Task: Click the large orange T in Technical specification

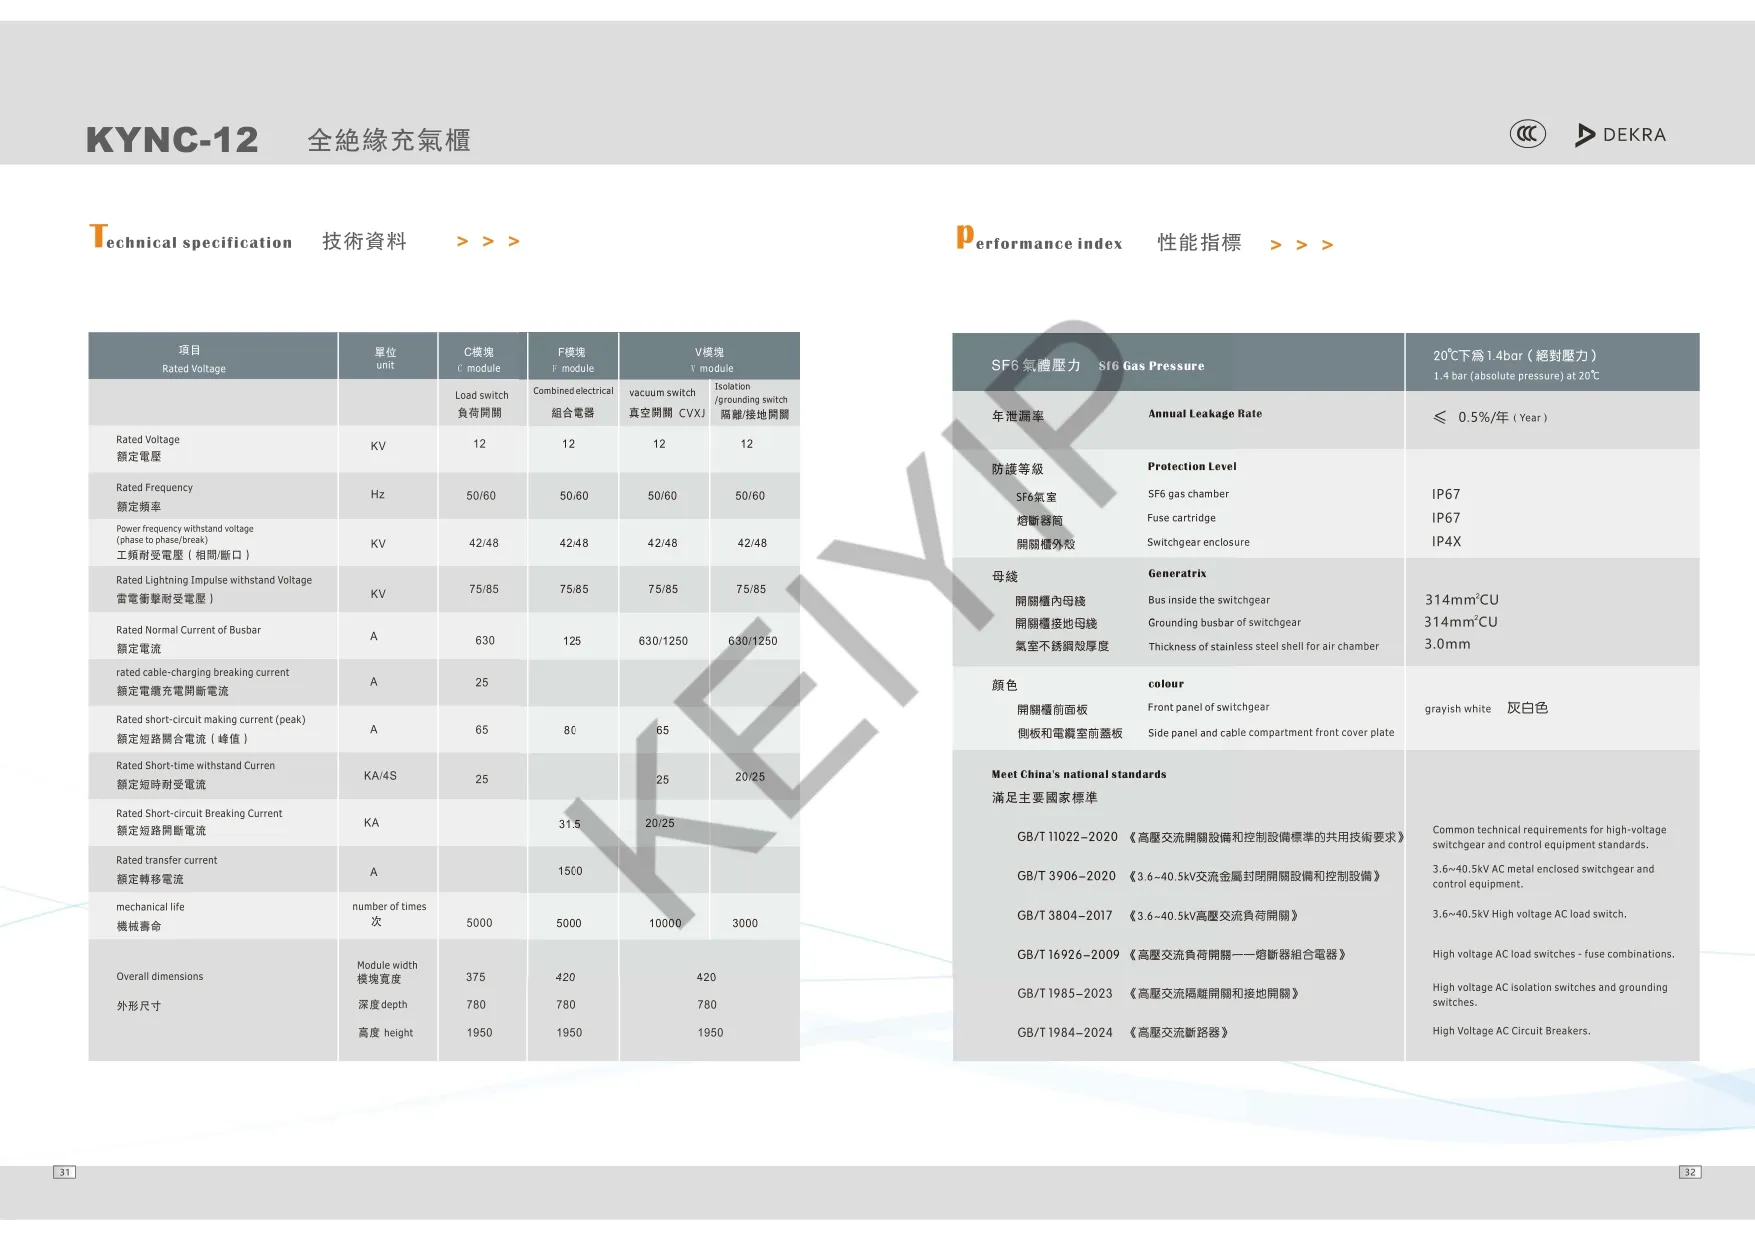Action: pos(97,236)
